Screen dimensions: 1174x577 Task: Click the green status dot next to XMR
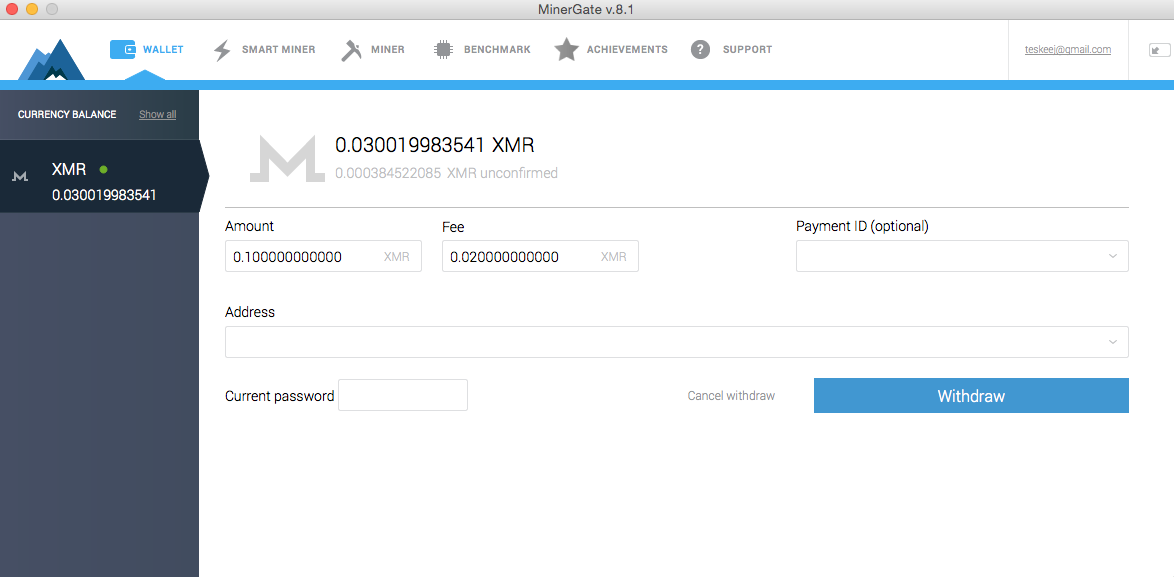103,170
